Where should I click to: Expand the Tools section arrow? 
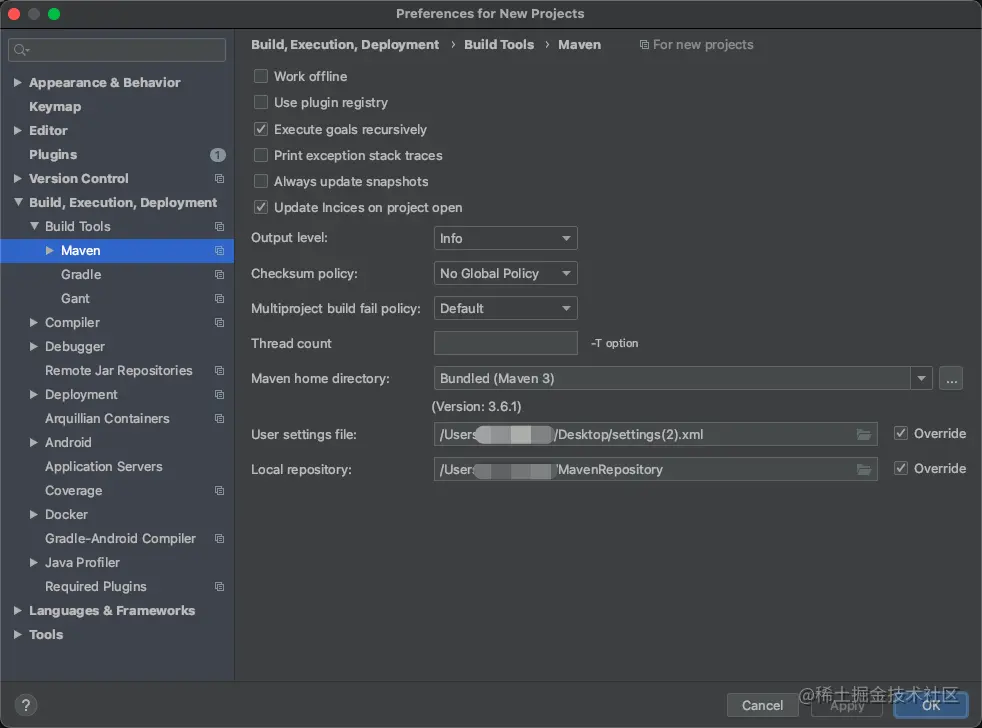pyautogui.click(x=18, y=635)
